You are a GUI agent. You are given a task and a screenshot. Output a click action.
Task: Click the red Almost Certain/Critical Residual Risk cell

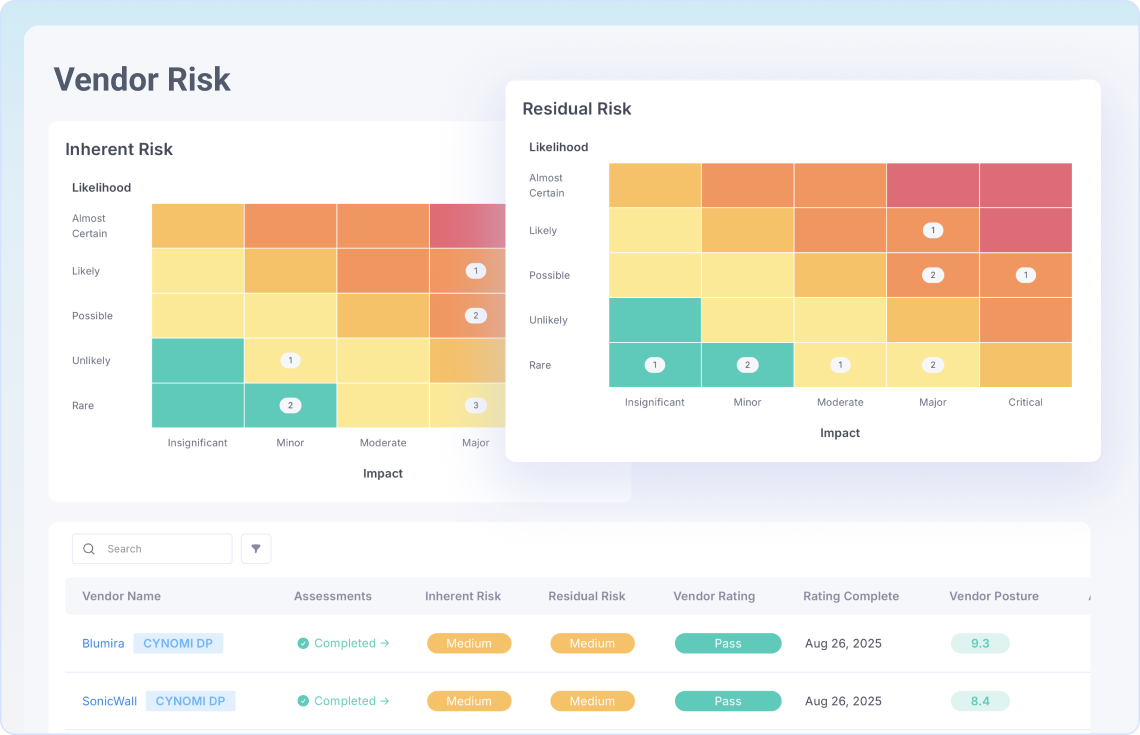pyautogui.click(x=1025, y=185)
